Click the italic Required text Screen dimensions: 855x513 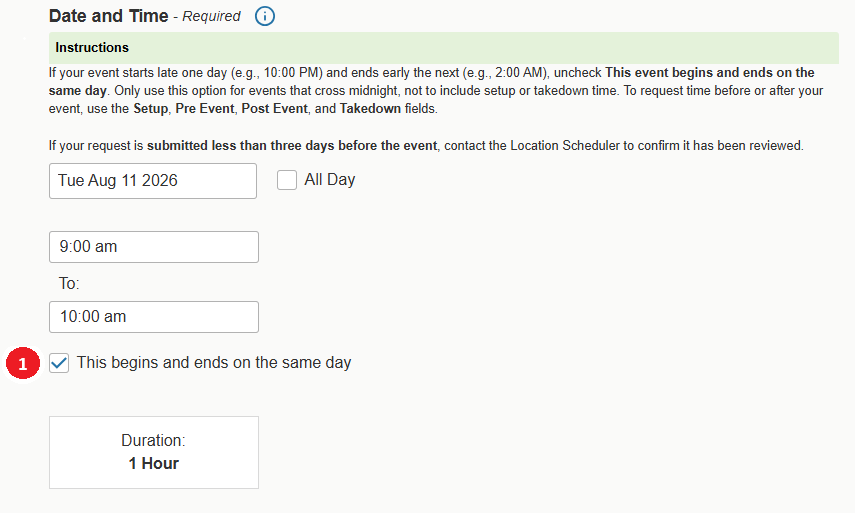tap(211, 16)
